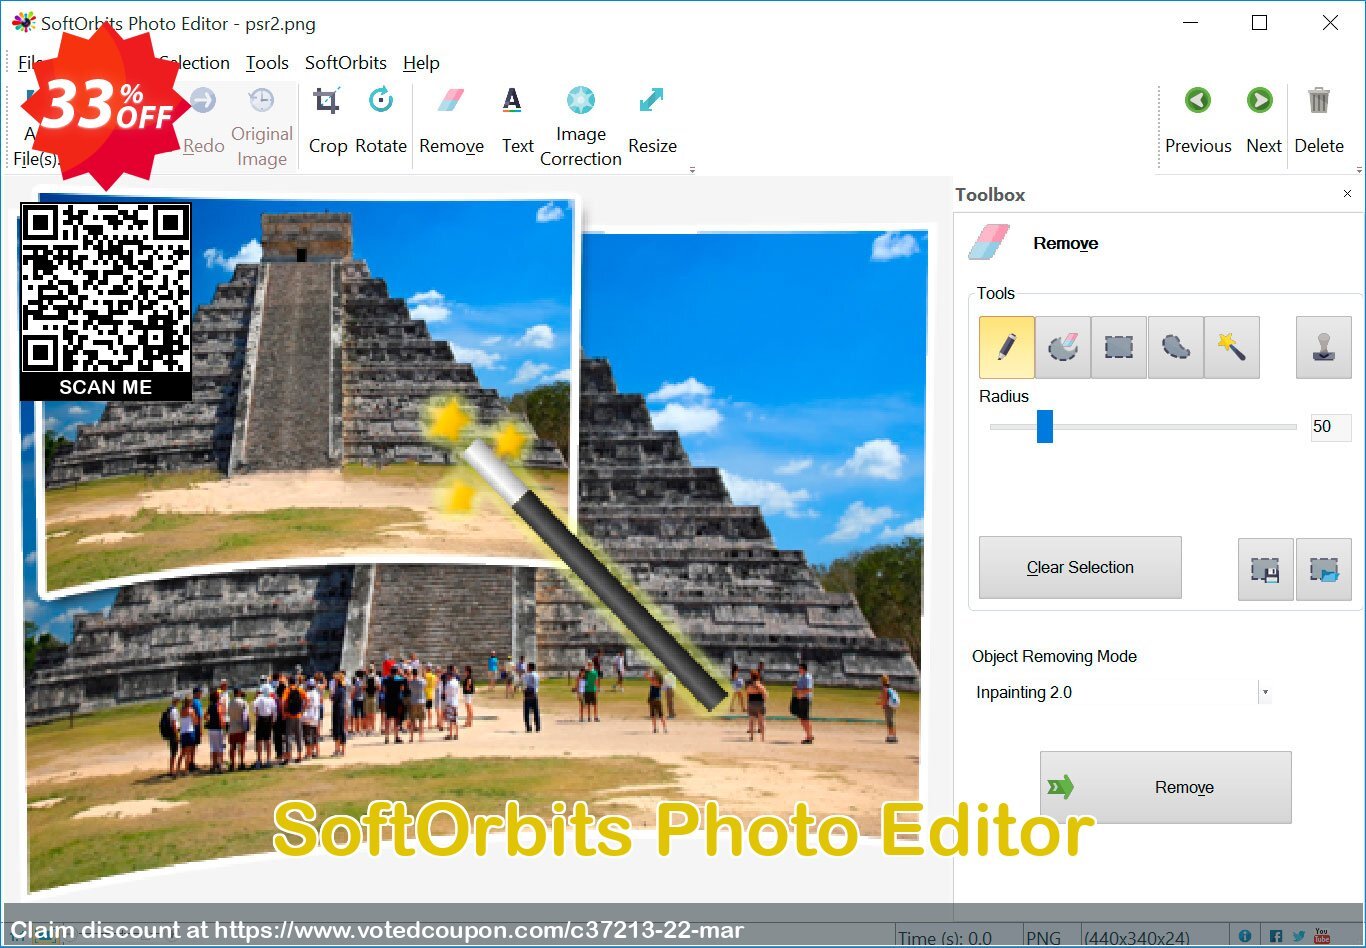
Task: Click the image canvas preview
Action: (x=475, y=540)
